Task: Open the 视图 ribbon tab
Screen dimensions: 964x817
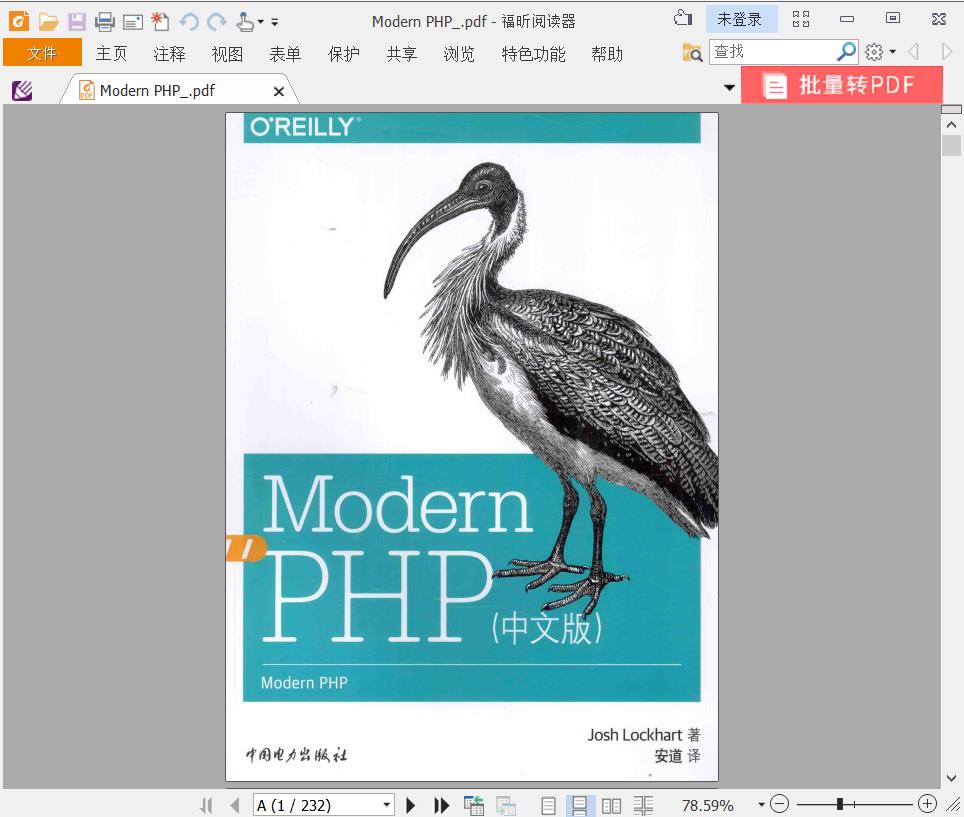Action: click(227, 54)
